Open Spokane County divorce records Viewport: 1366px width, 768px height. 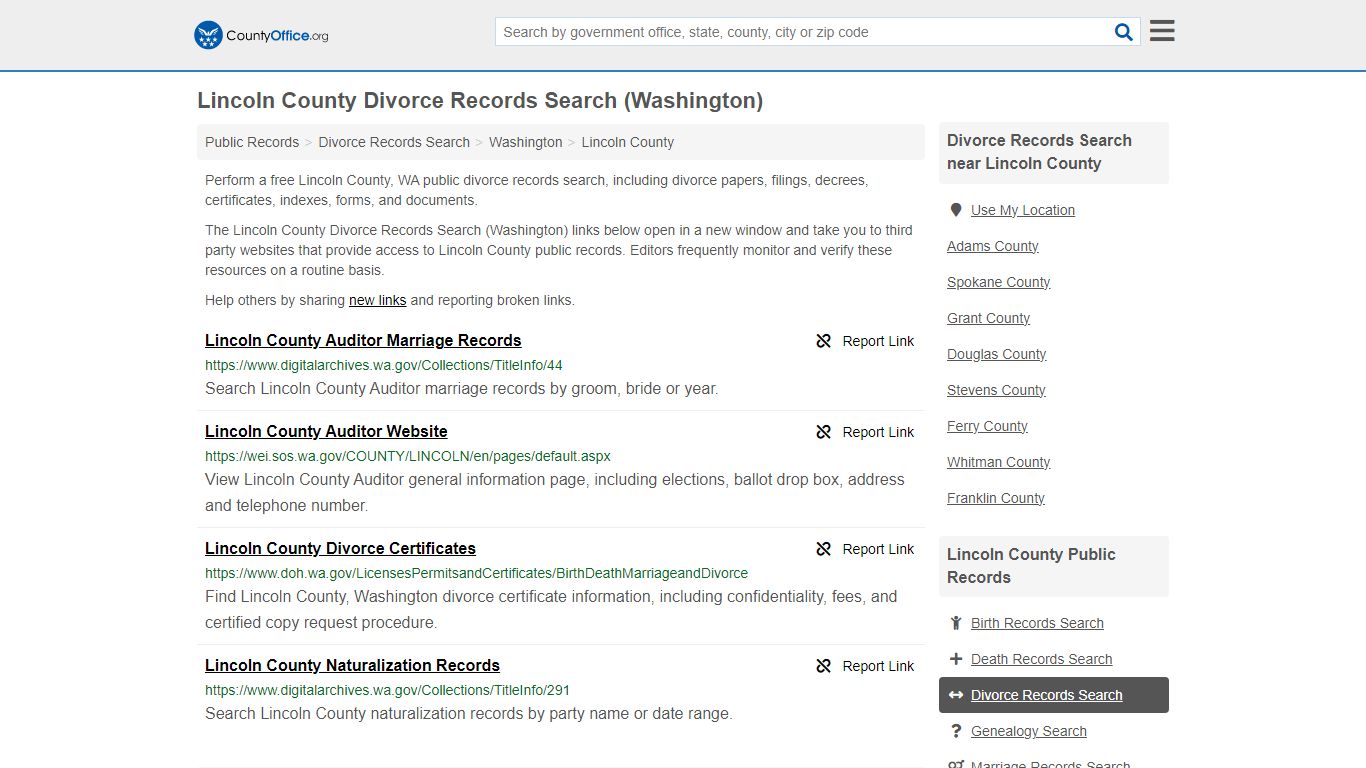tap(999, 282)
